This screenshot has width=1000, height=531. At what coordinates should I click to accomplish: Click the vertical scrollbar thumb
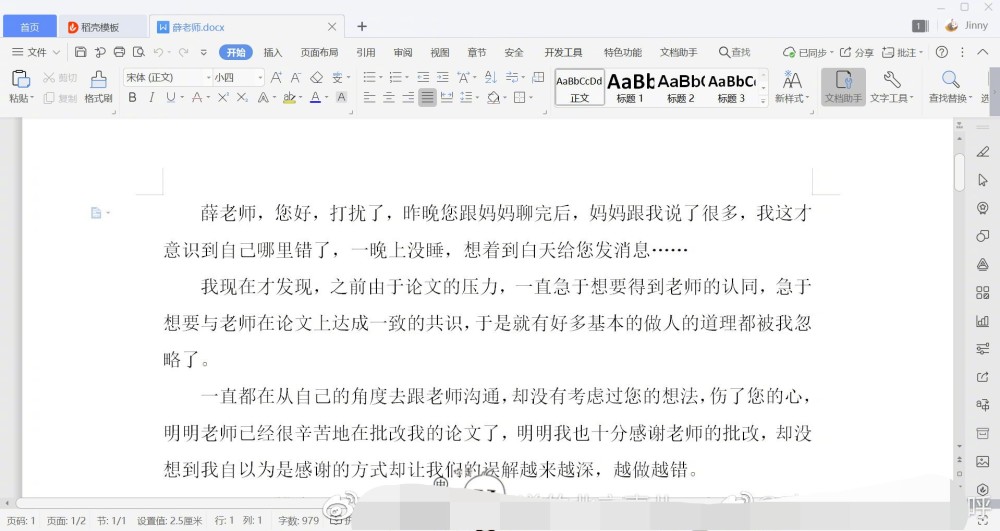(959, 172)
